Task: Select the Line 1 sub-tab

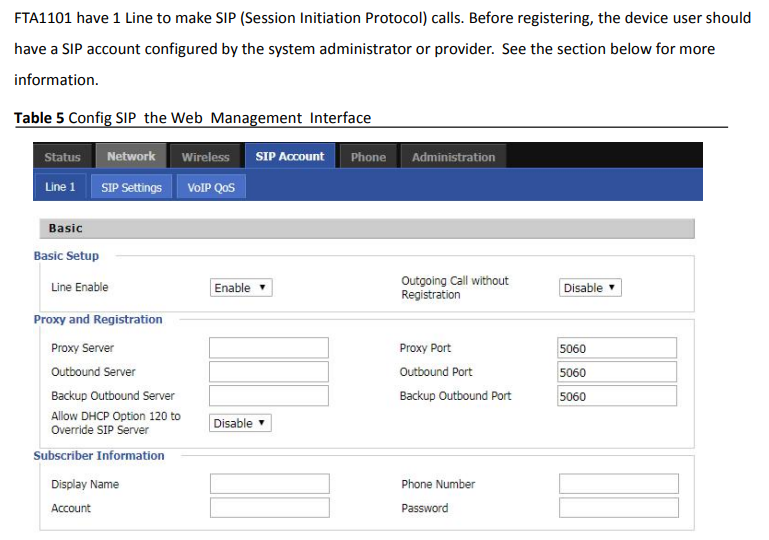Action: coord(60,187)
